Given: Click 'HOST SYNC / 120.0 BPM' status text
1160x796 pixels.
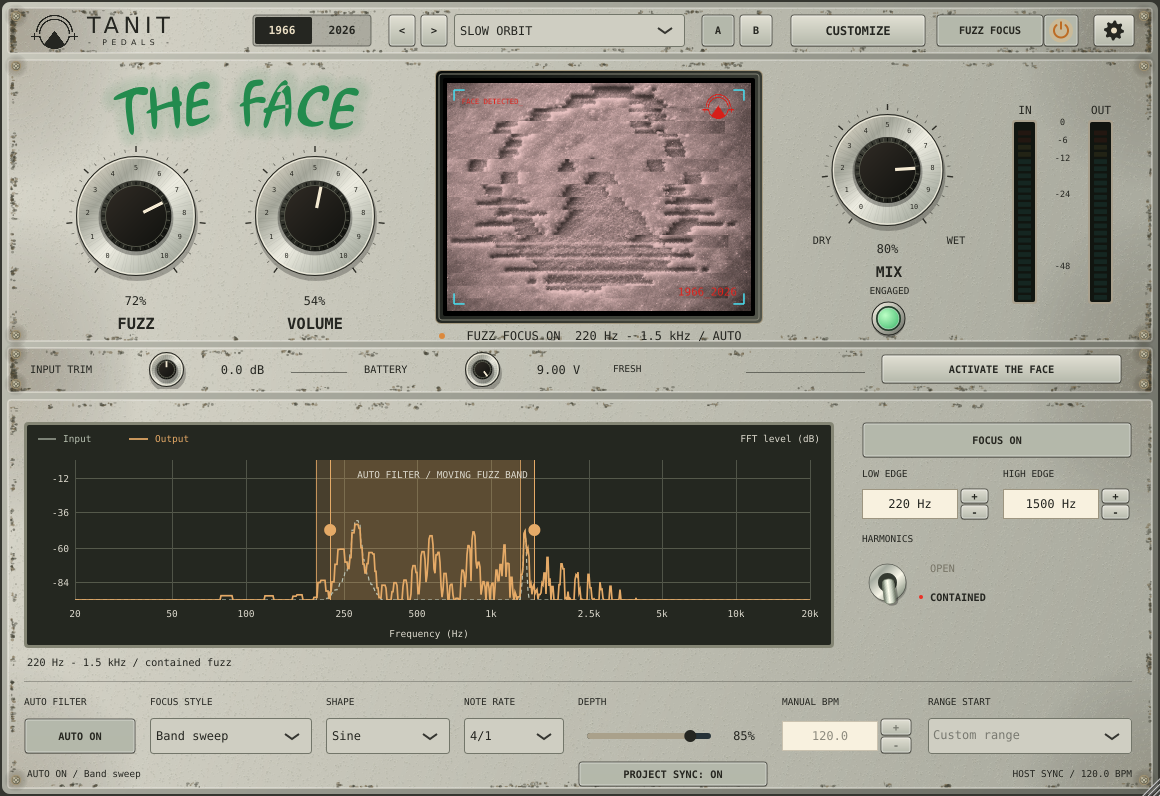Looking at the screenshot, I should click(x=1072, y=774).
